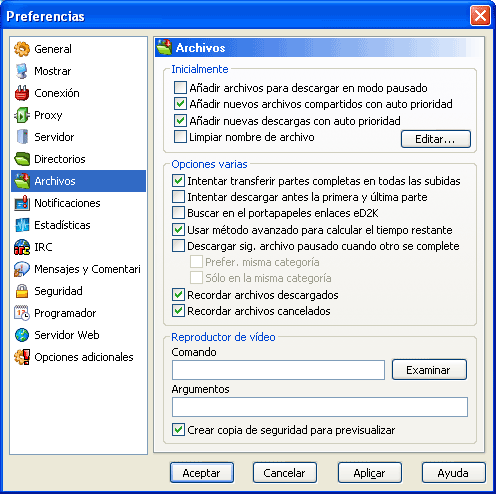Enable adding files in paused mode

click(x=180, y=88)
